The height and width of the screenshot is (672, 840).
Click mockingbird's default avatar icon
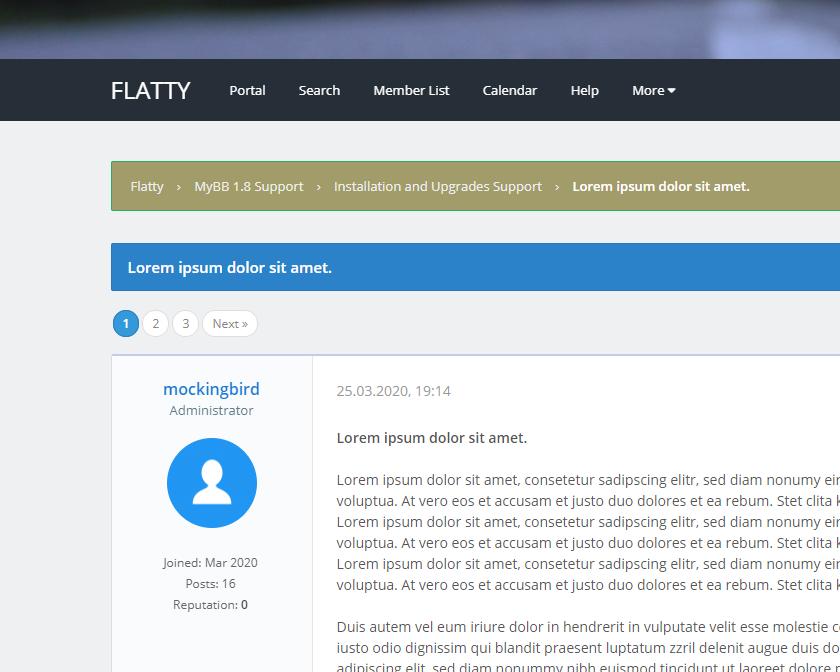[211, 483]
